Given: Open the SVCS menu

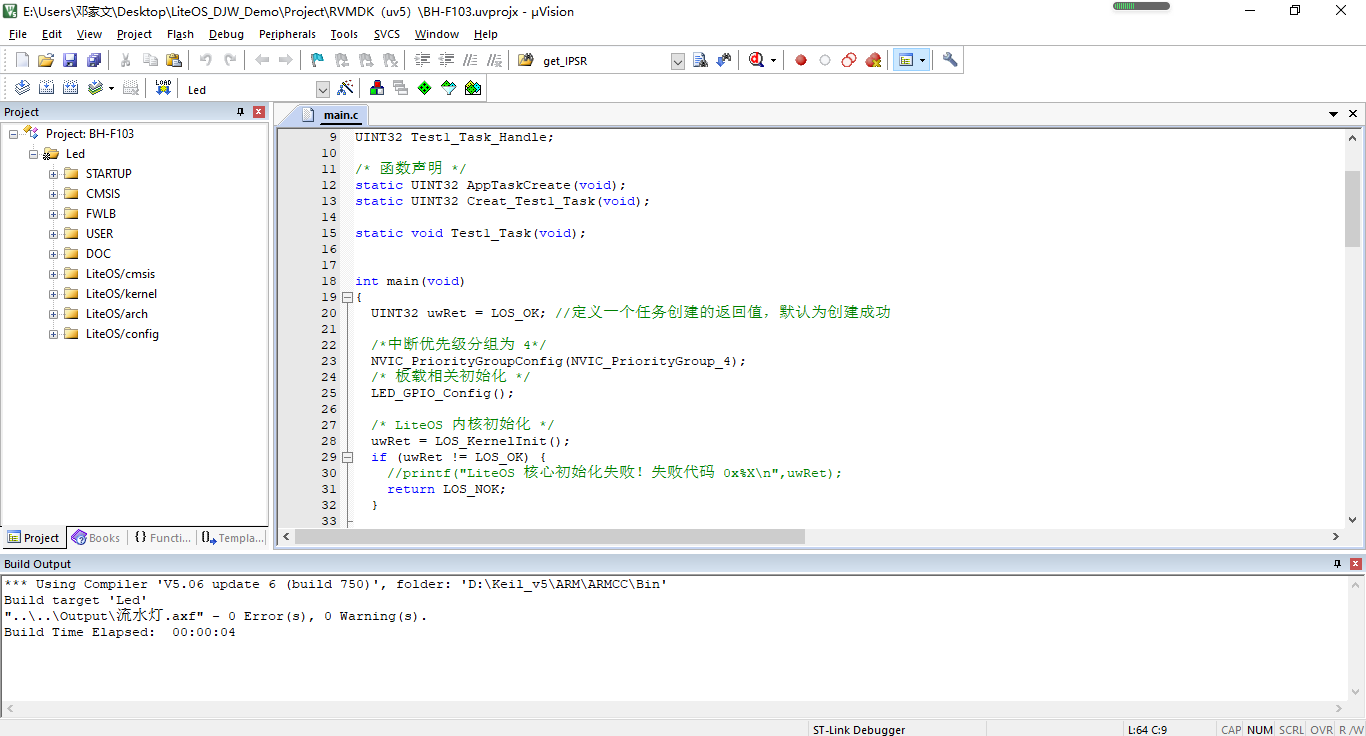Looking at the screenshot, I should tap(386, 34).
